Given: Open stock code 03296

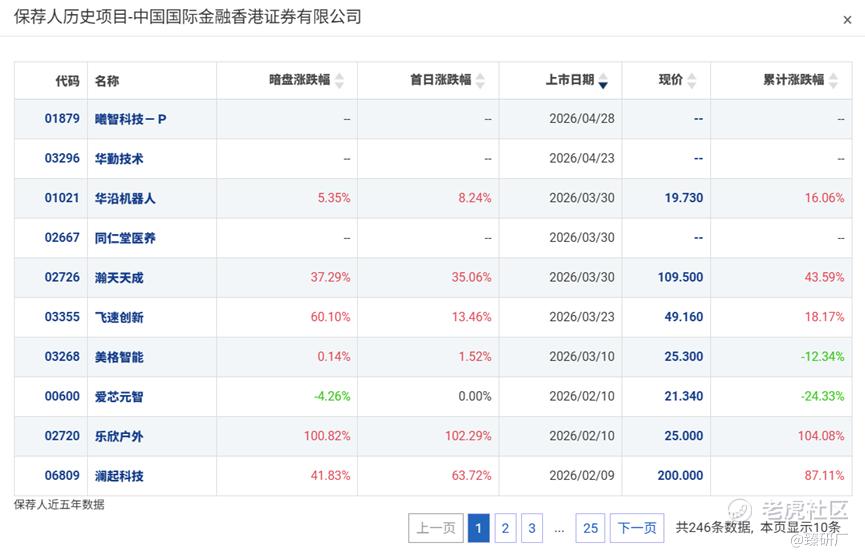Looking at the screenshot, I should [62, 158].
